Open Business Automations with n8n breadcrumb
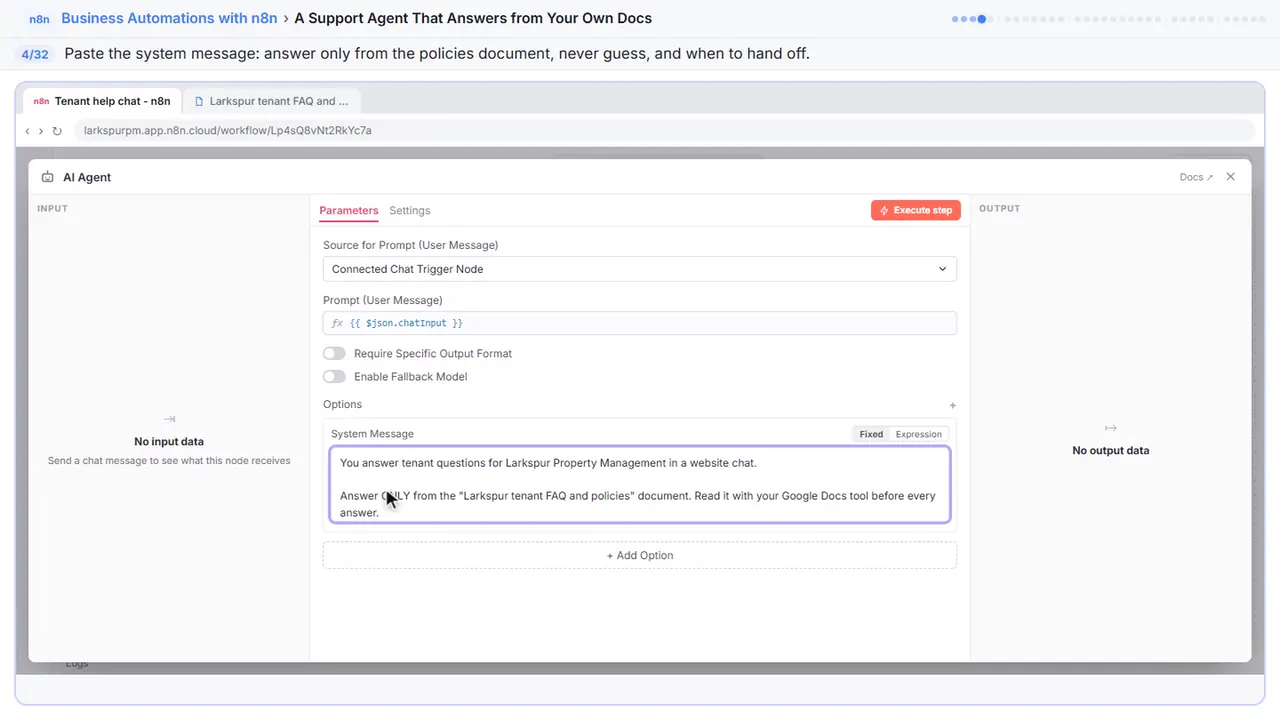This screenshot has height=720, width=1280. (x=169, y=18)
